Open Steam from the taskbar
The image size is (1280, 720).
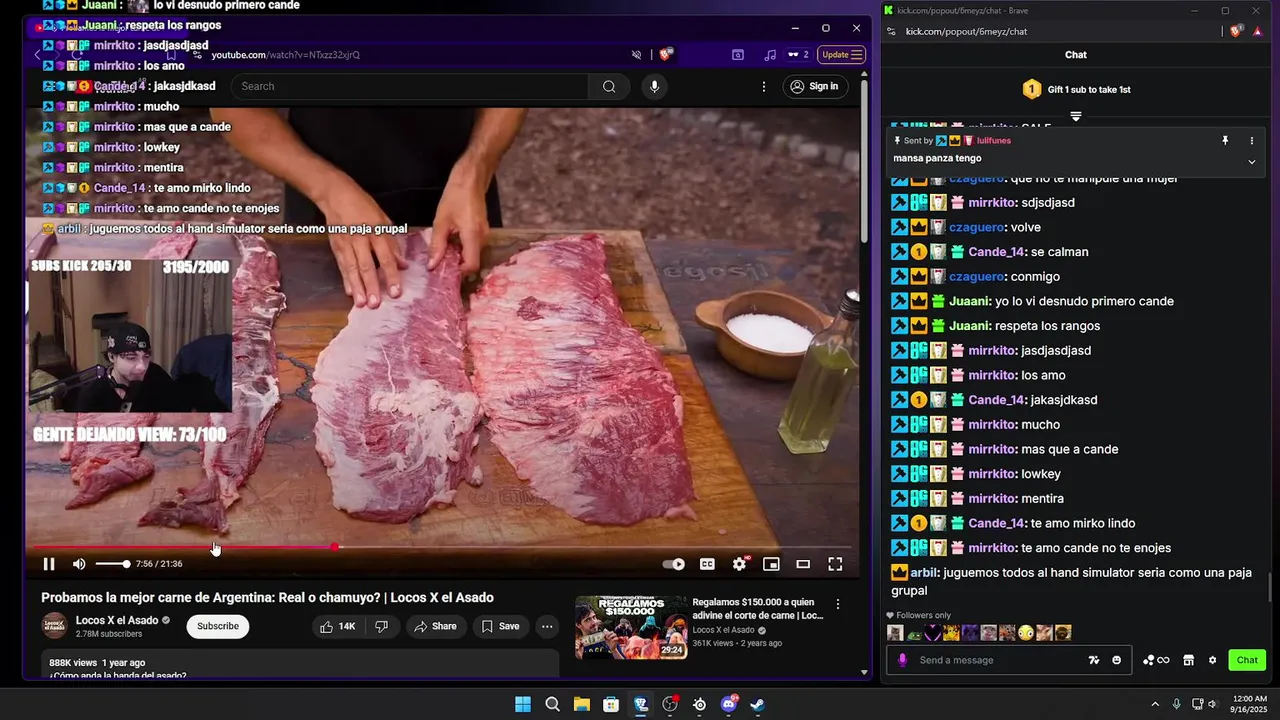coord(758,704)
